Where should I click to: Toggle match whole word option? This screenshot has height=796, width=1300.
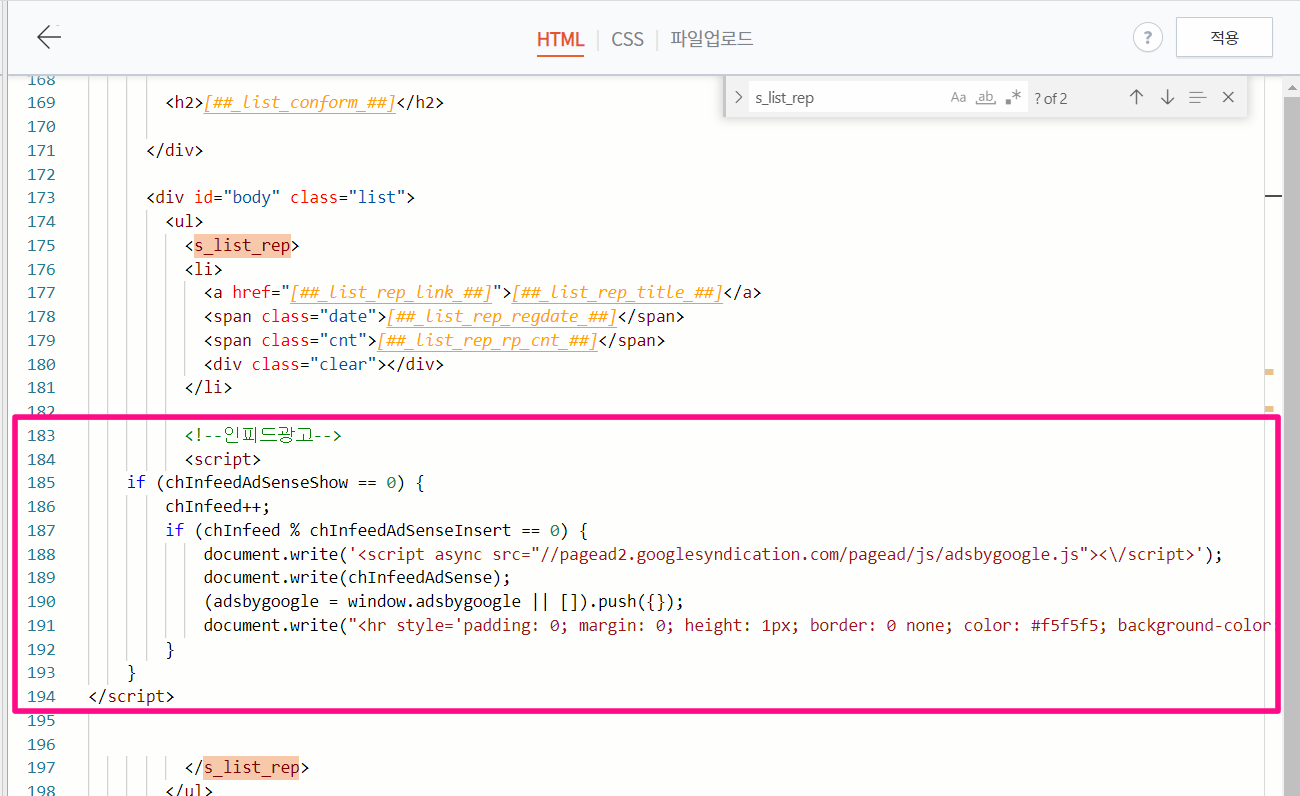pyautogui.click(x=986, y=97)
